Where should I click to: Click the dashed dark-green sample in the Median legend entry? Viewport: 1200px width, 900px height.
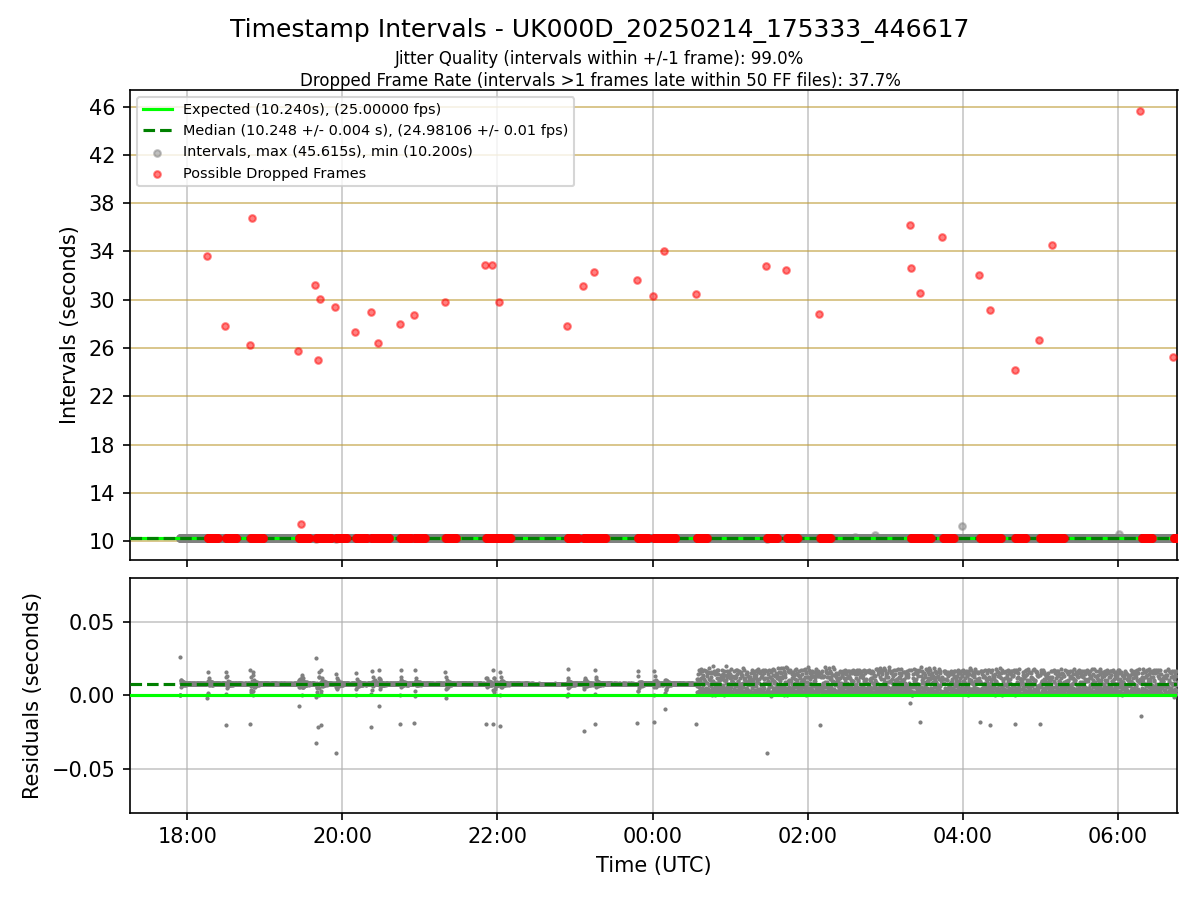coord(158,131)
